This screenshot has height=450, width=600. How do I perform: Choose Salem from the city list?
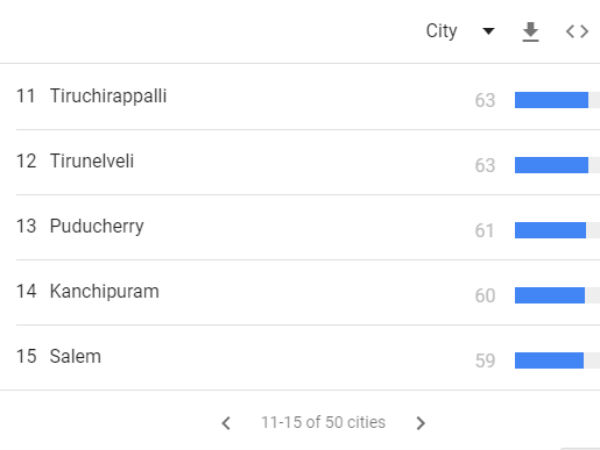75,356
